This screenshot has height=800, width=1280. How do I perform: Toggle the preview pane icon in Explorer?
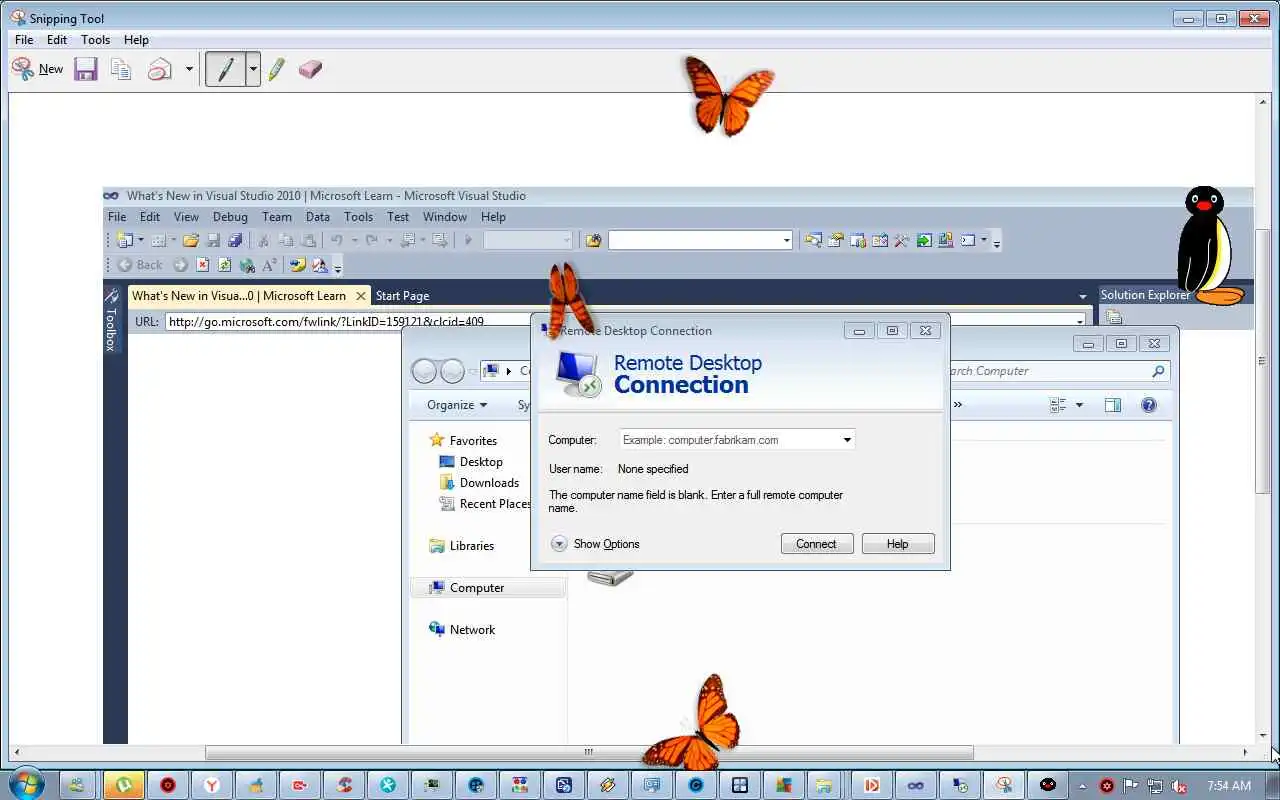coord(1113,405)
